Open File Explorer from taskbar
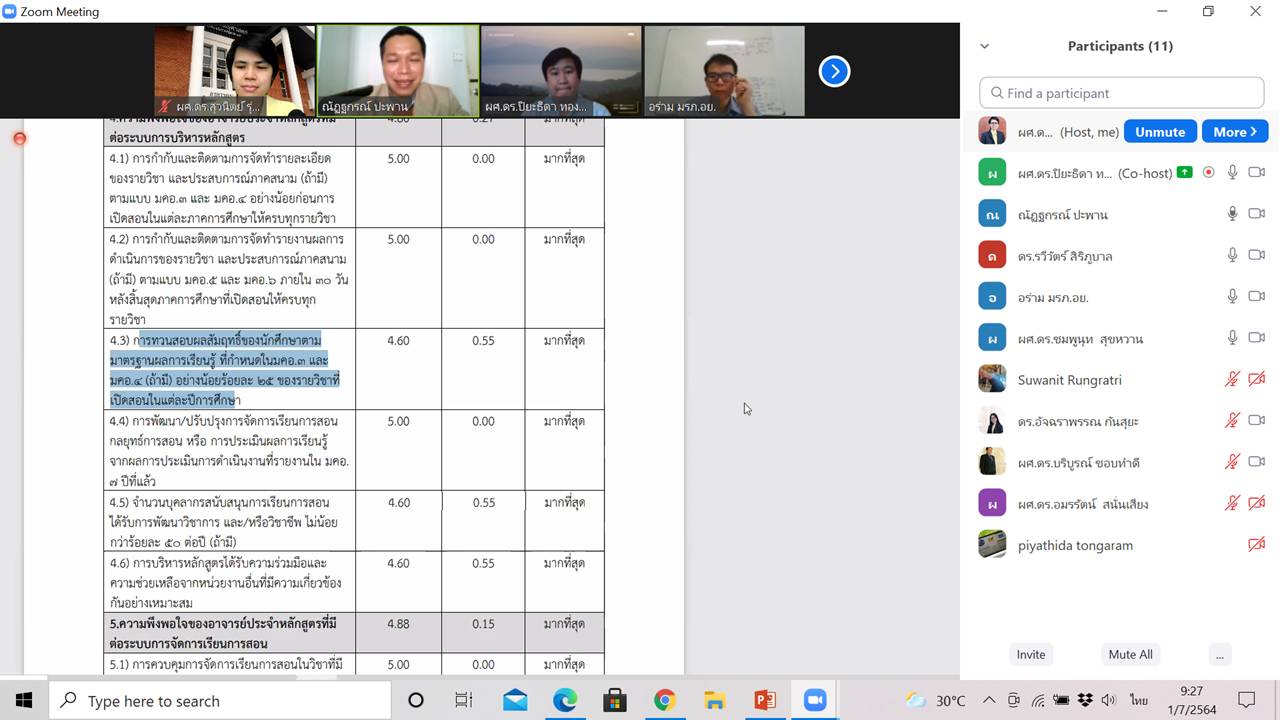Screen dimensions: 1280x720 coord(715,700)
